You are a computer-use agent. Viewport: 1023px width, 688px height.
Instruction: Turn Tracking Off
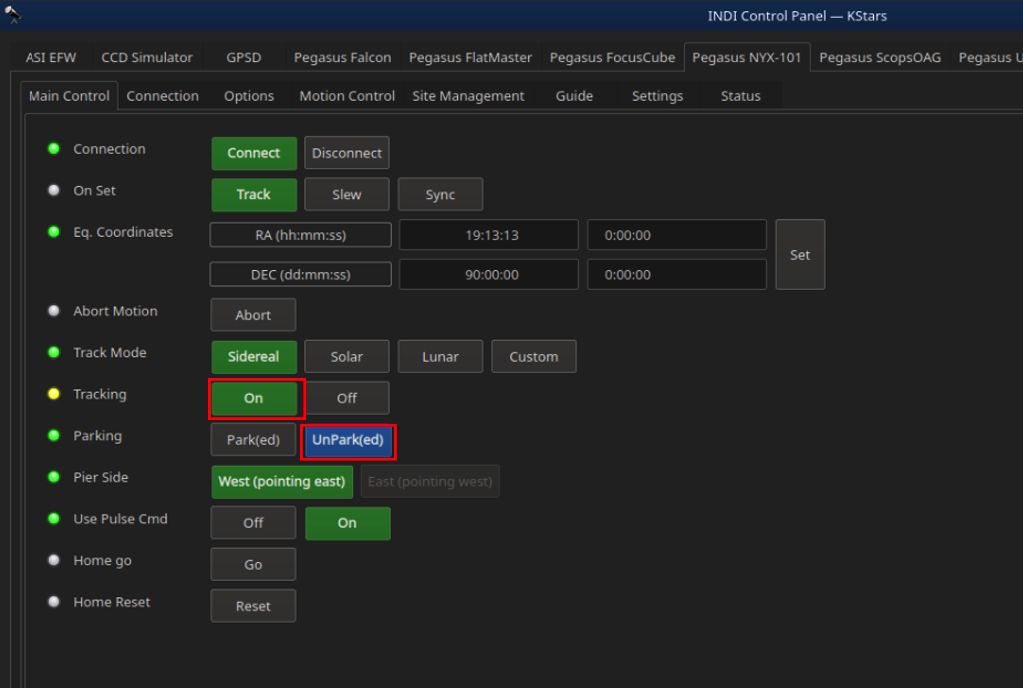[346, 398]
